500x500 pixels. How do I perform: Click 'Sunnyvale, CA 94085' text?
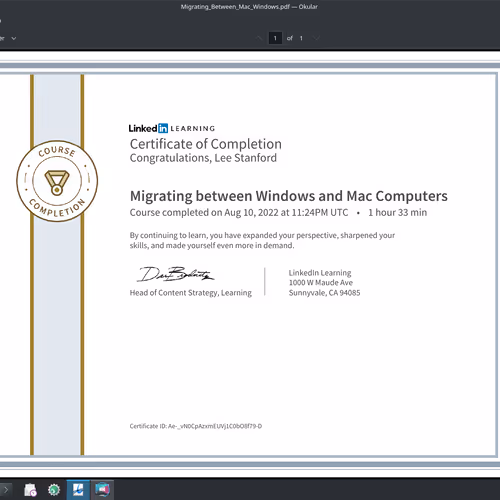[x=324, y=293]
